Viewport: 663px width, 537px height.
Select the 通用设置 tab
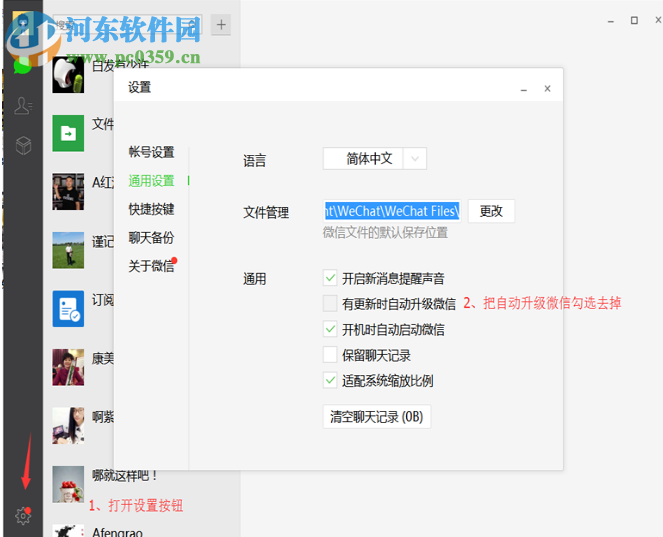coord(151,181)
